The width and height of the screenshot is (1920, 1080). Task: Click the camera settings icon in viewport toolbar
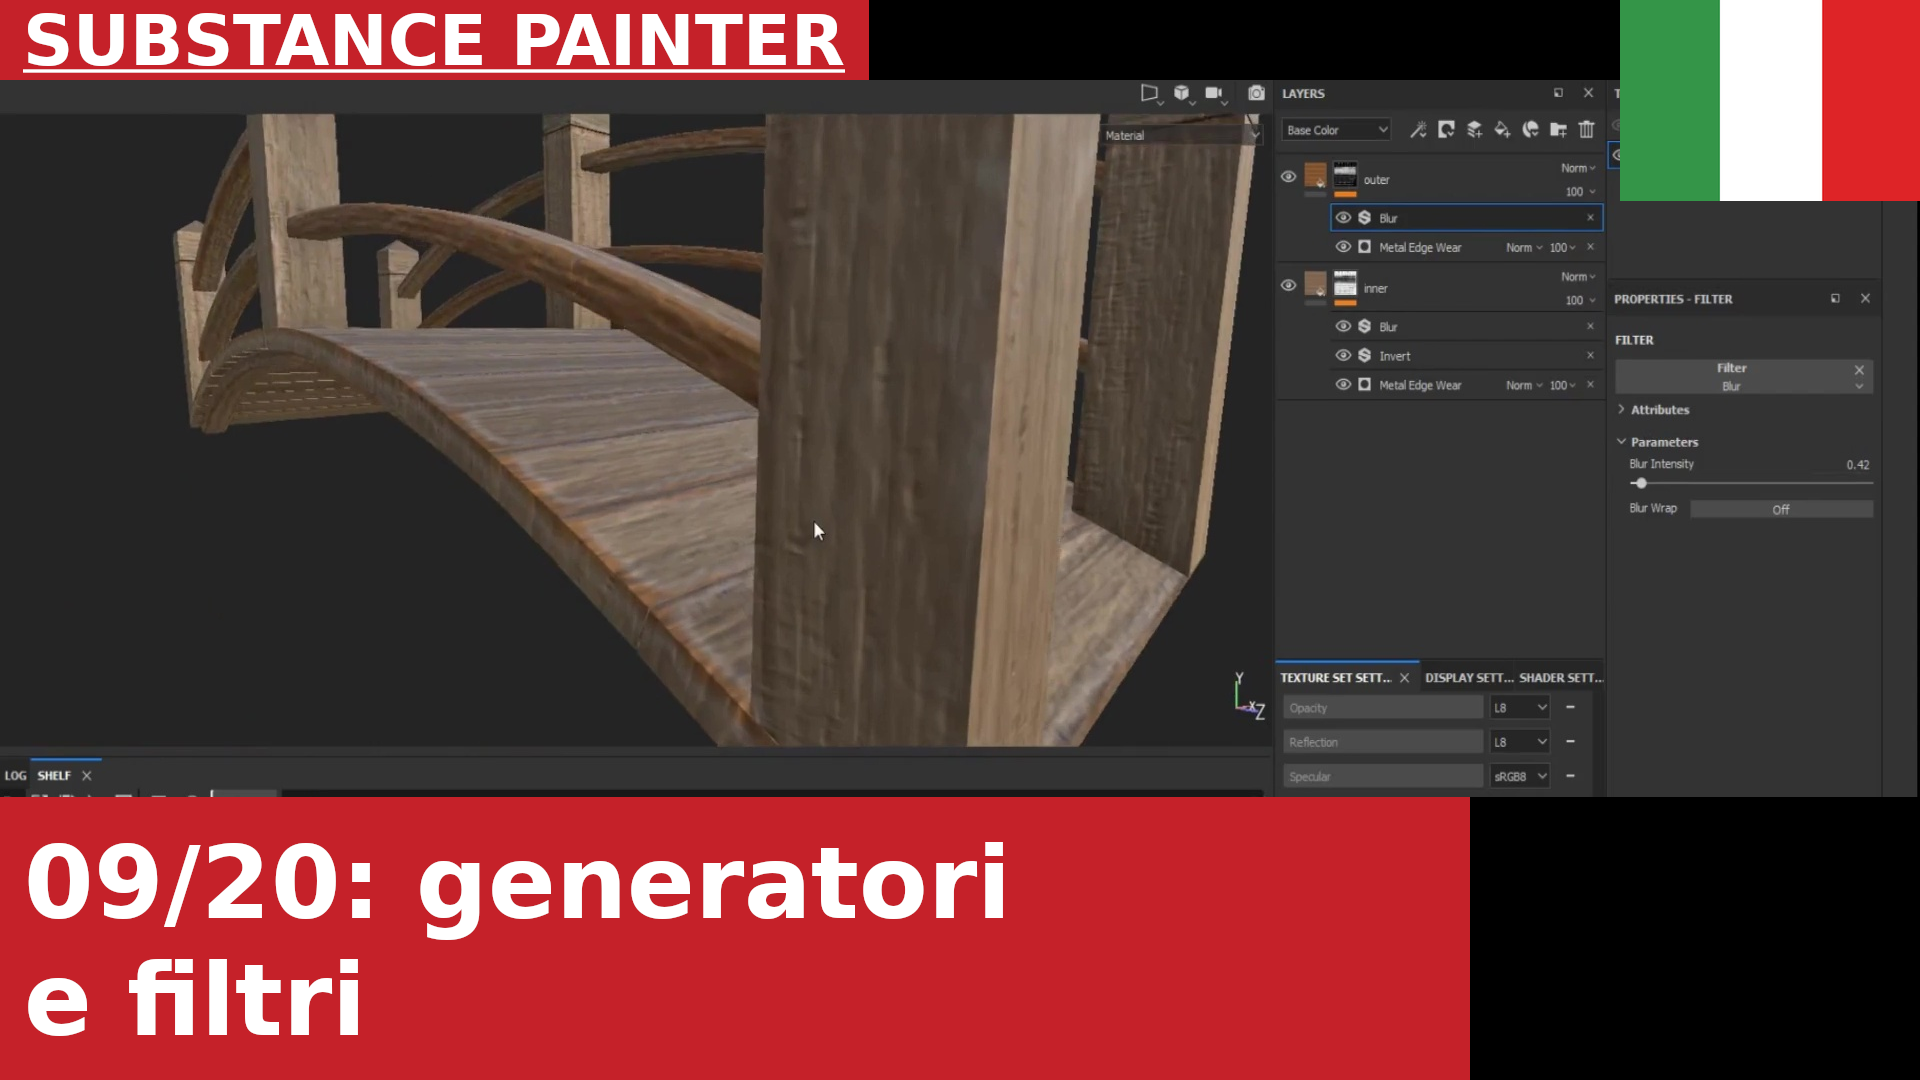point(1215,94)
